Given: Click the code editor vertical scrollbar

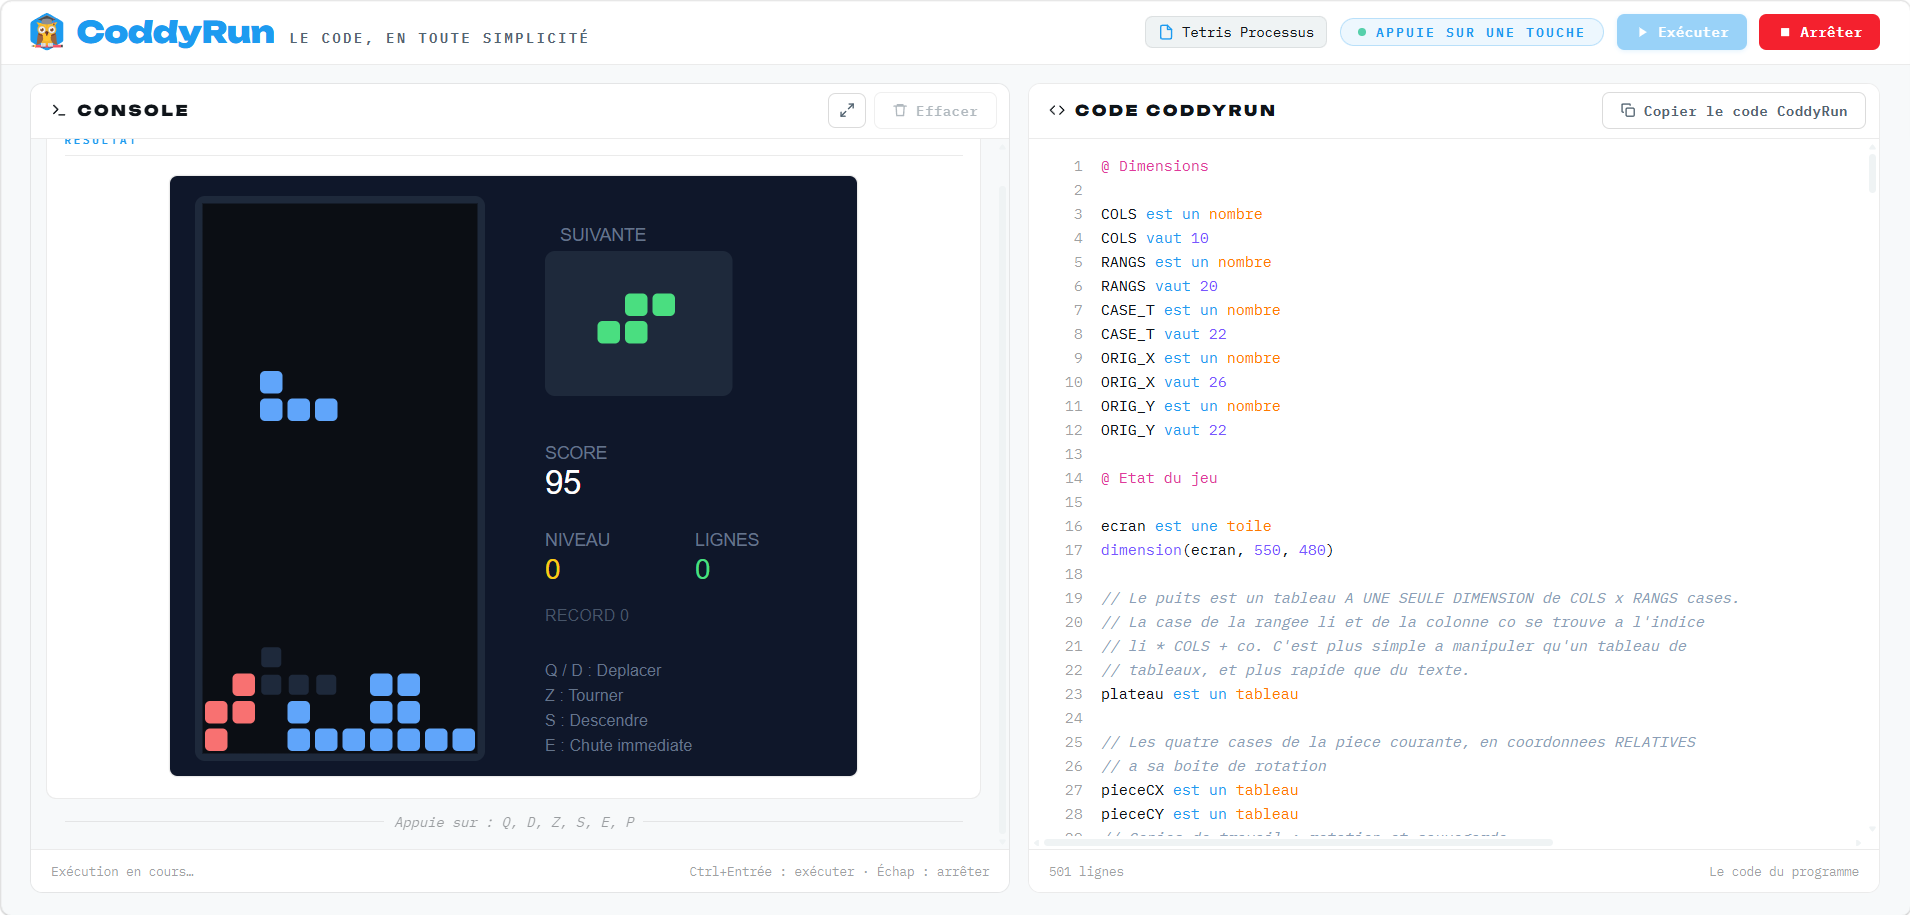Looking at the screenshot, I should (x=1872, y=172).
